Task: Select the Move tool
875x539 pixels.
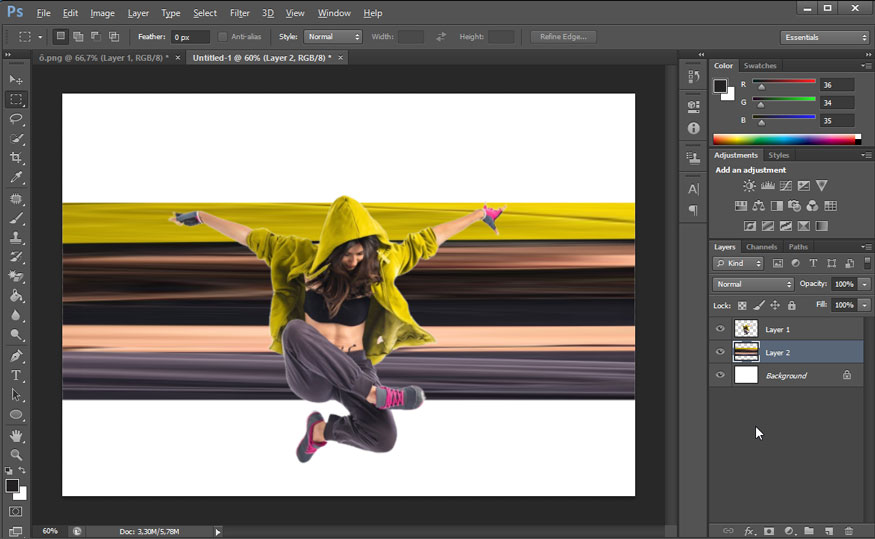Action: (16, 79)
